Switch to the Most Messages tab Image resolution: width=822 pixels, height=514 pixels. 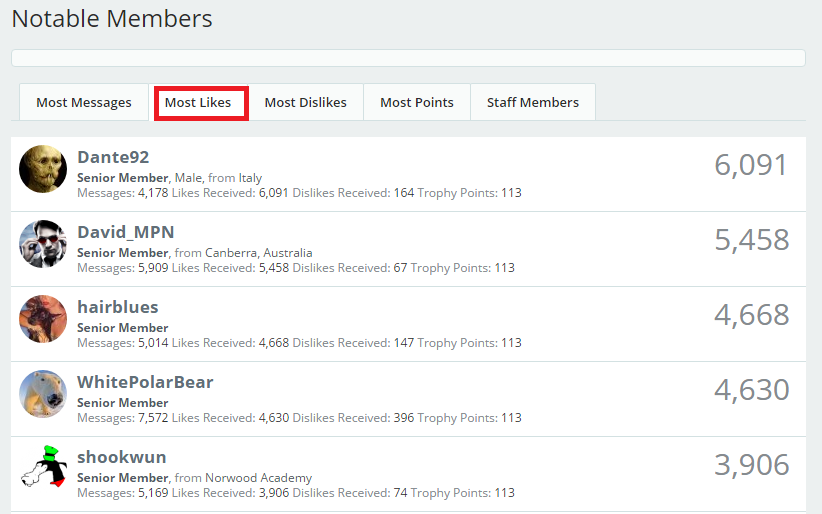(x=84, y=103)
